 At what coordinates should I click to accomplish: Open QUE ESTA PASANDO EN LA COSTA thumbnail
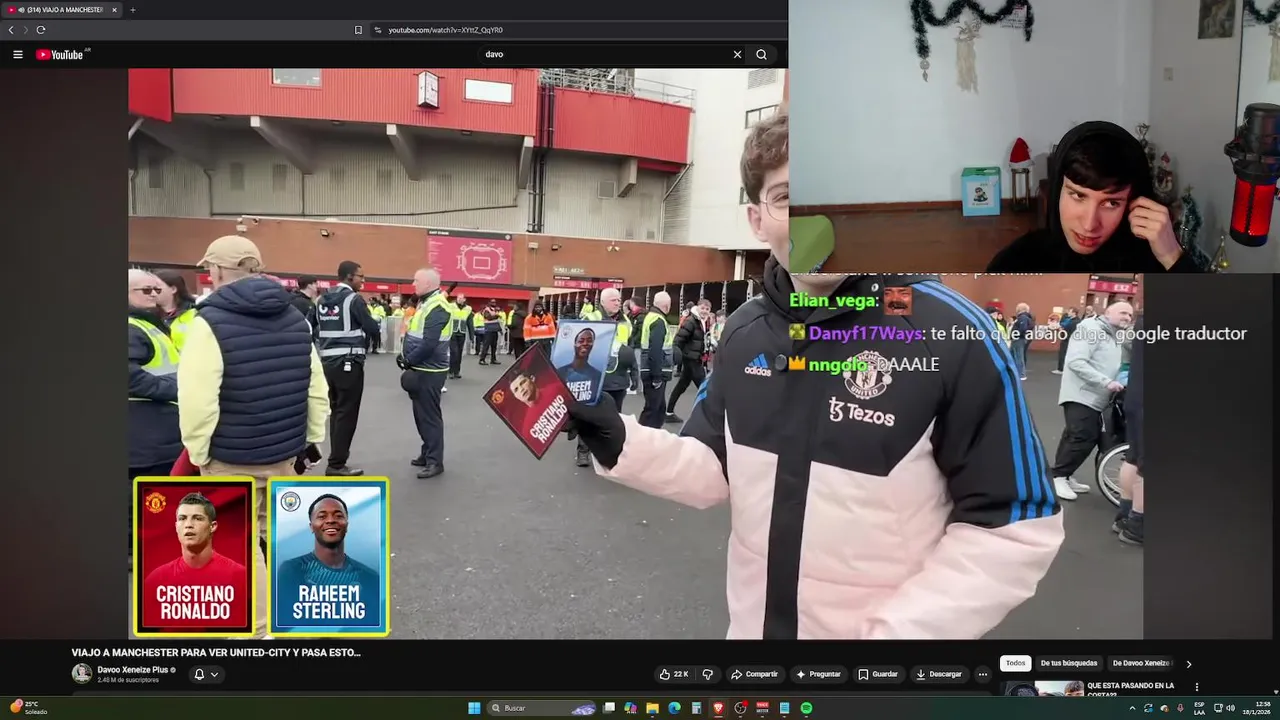1043,688
